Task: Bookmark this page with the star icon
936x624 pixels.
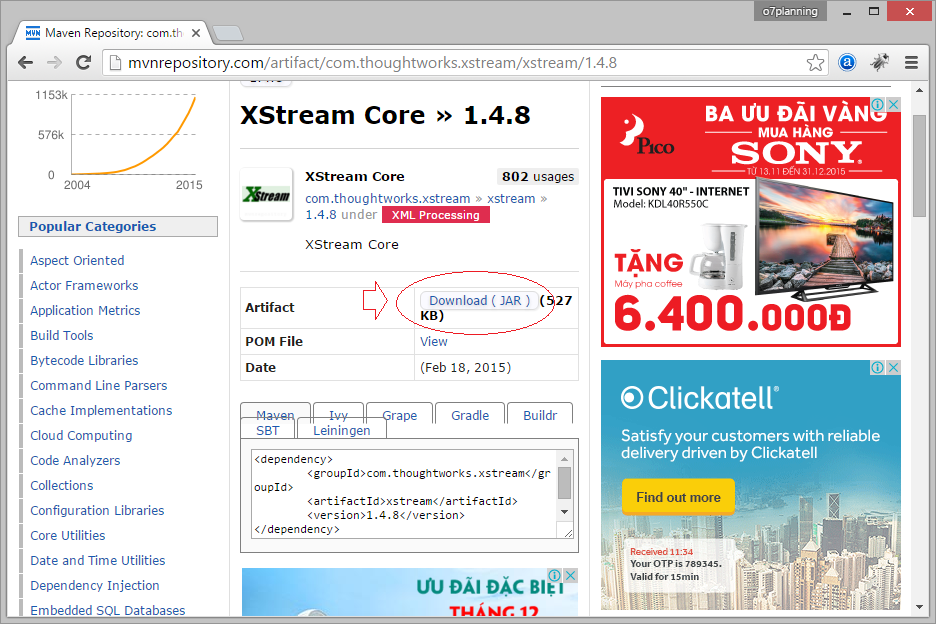Action: 815,62
